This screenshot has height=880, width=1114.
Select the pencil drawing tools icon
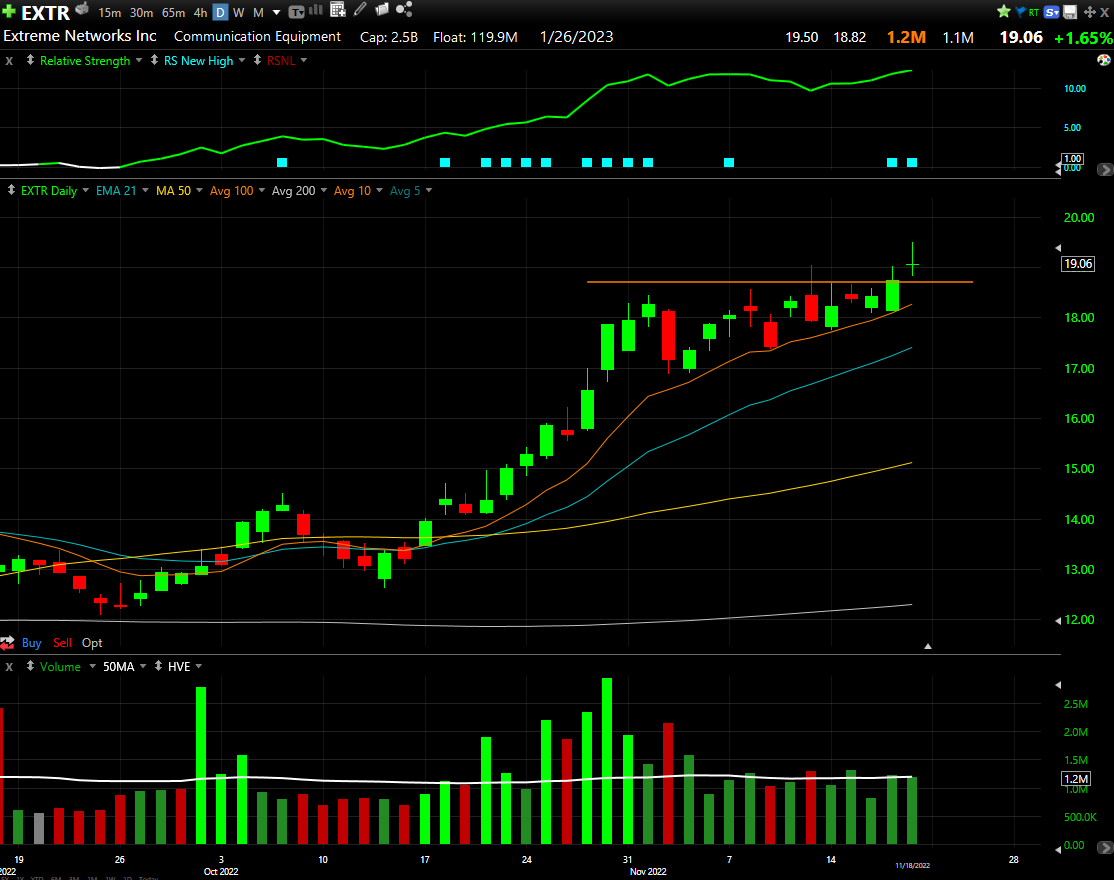tap(360, 9)
